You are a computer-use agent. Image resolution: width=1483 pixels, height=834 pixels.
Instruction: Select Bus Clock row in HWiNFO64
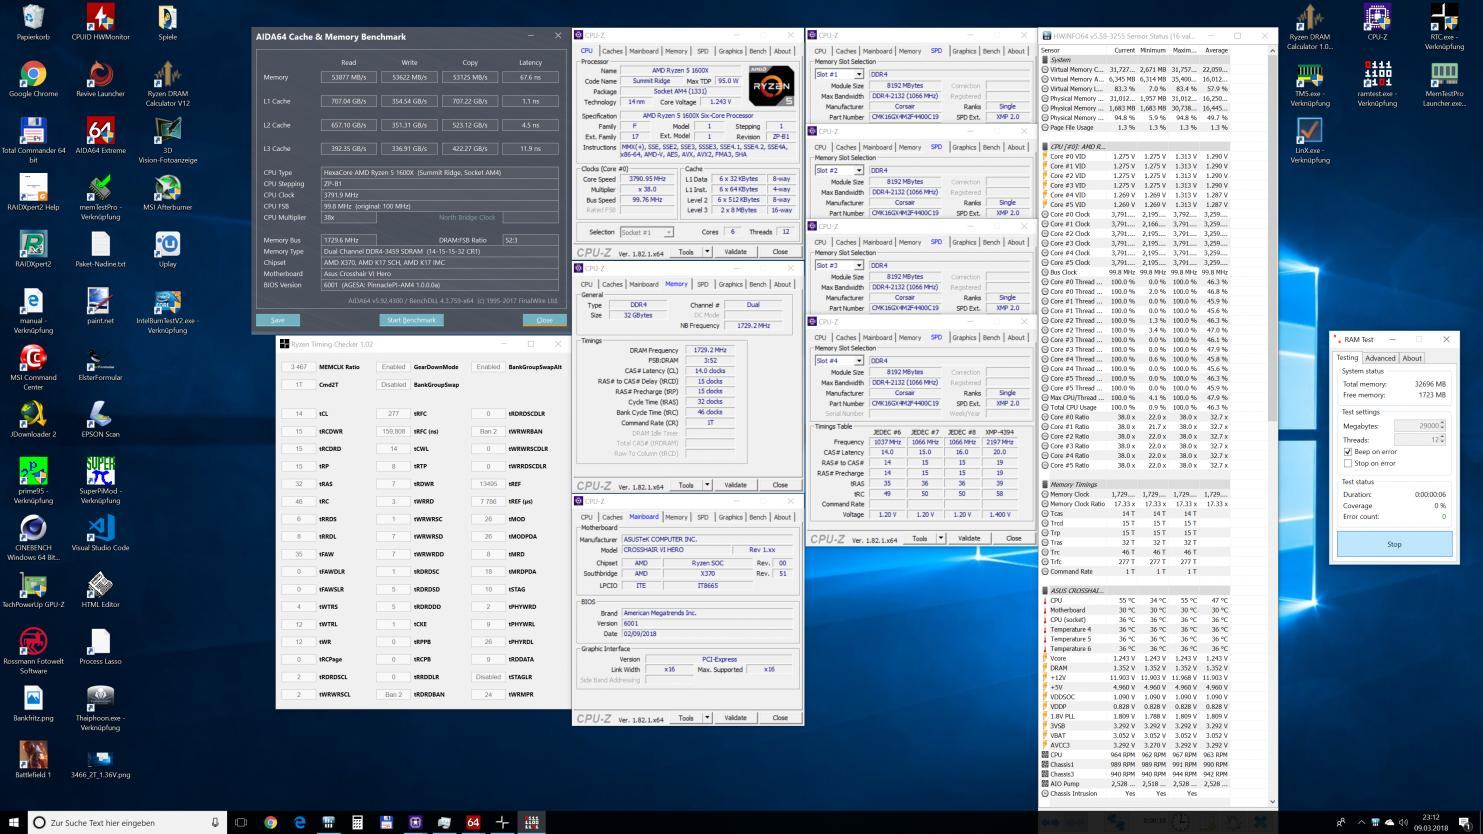click(1135, 272)
